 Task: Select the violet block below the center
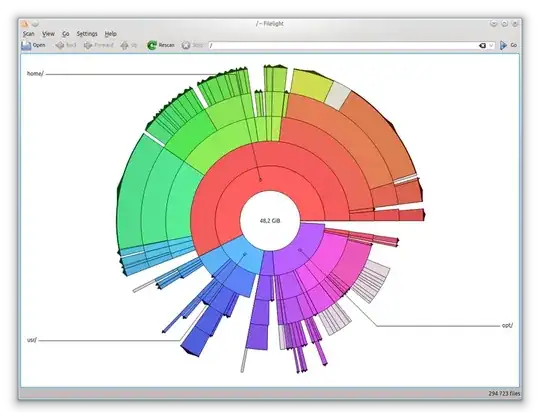pyautogui.click(x=257, y=337)
